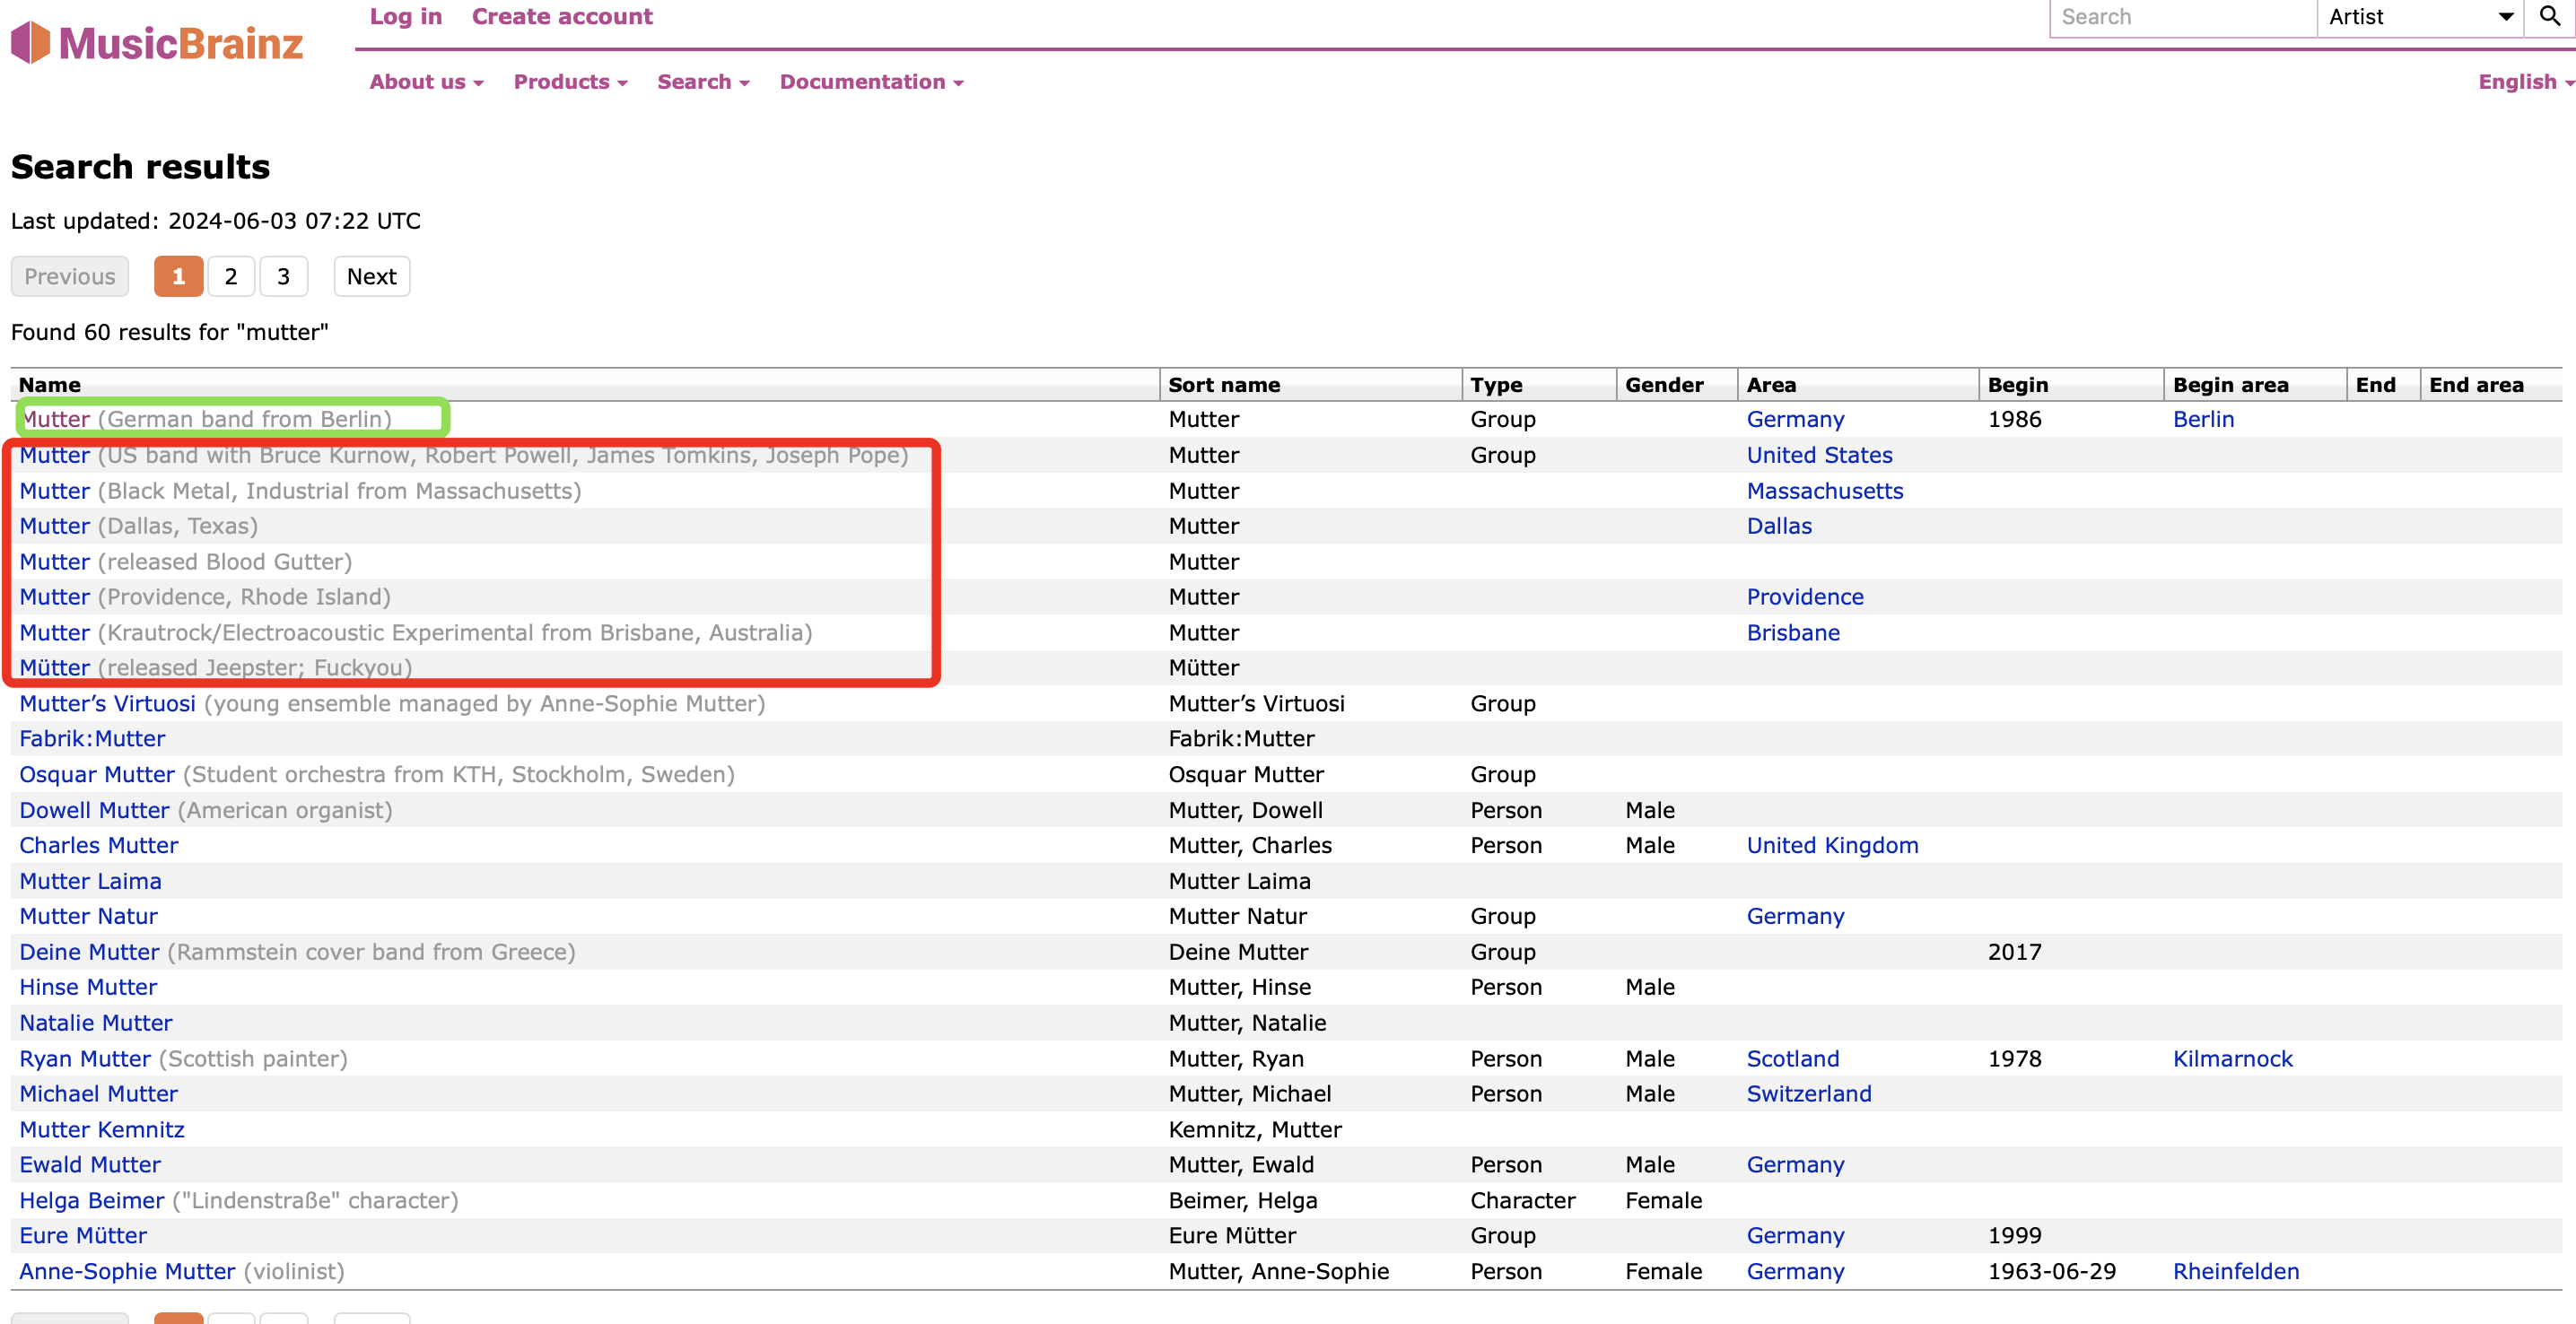
Task: Click Brisbane area link
Action: coord(1792,633)
